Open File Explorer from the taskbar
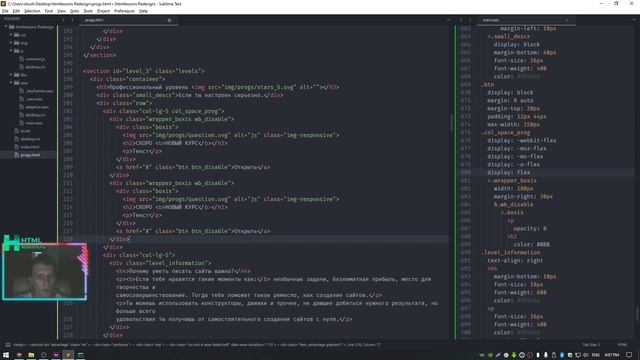Viewport: 640px width, 360px height. click(x=31, y=355)
